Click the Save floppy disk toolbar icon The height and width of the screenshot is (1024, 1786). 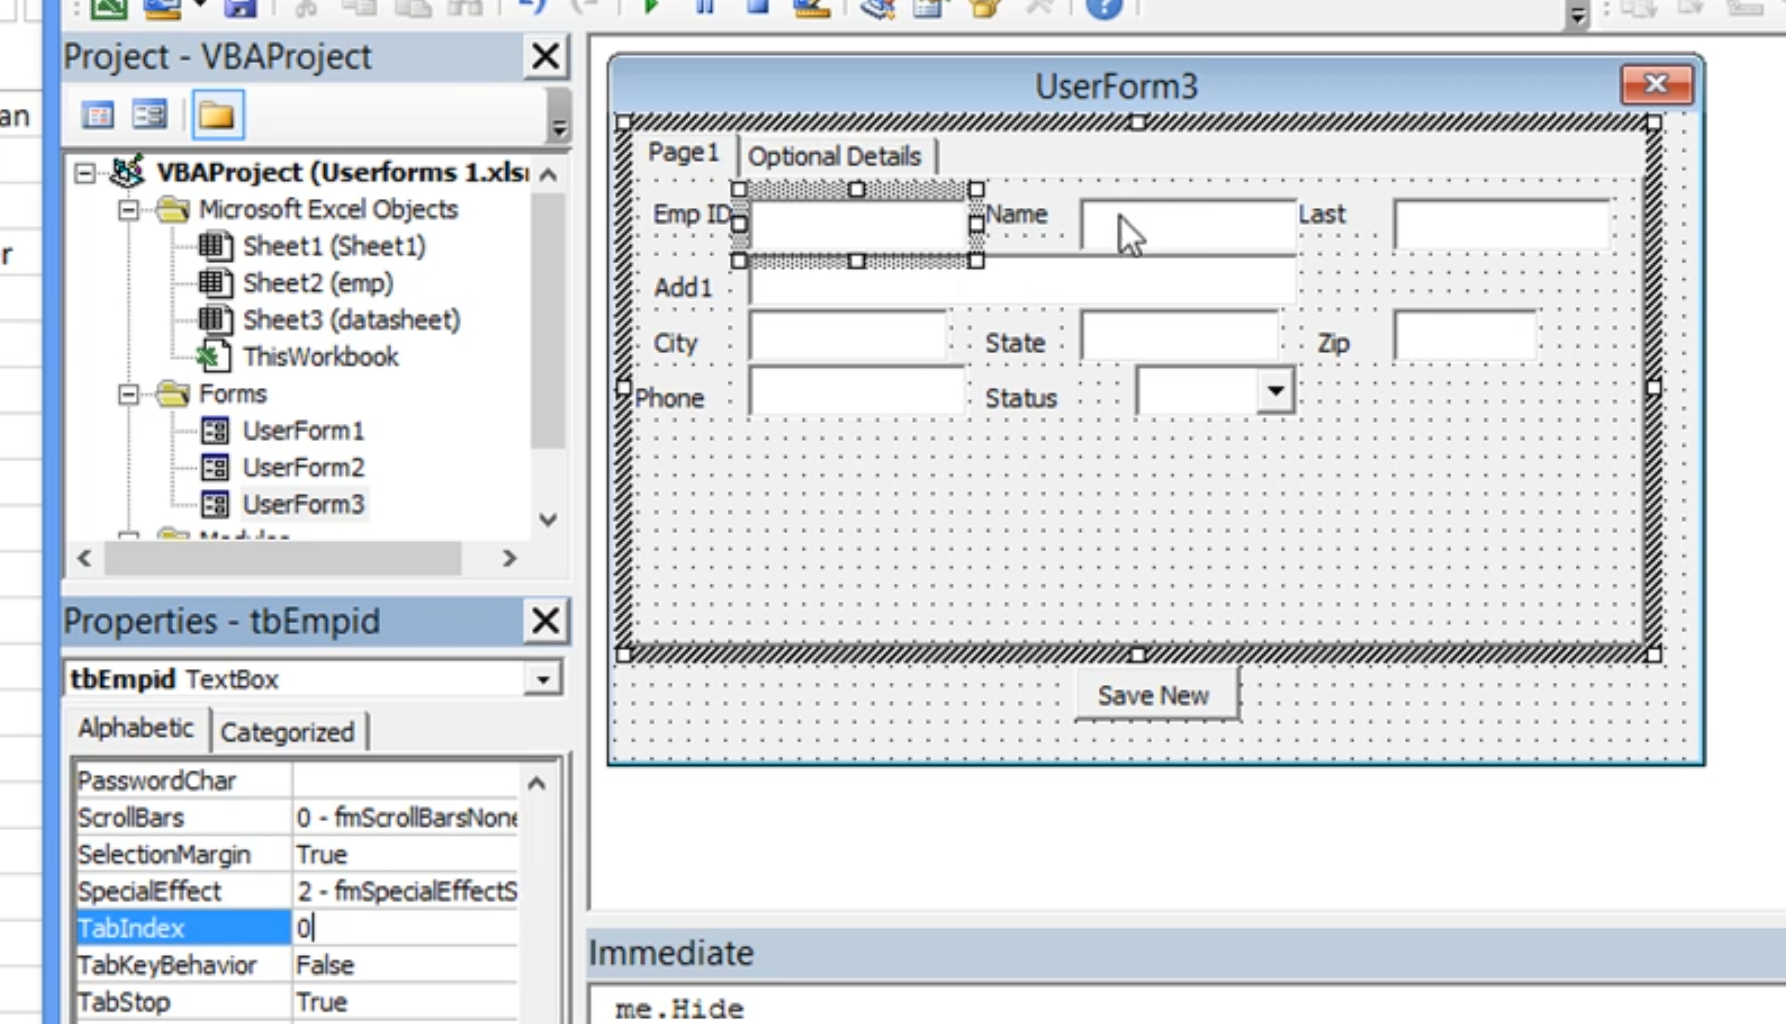pos(240,9)
